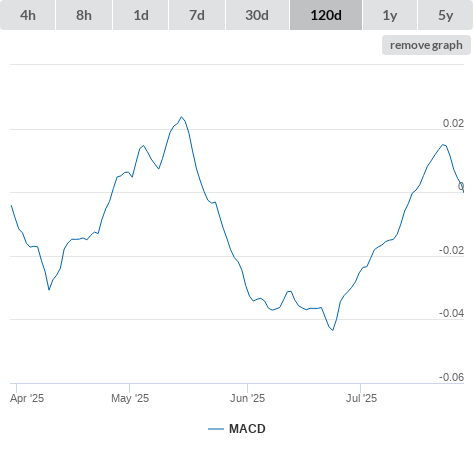This screenshot has width=474, height=455.
Task: Click the MACD peak point in mid-May
Action: tap(181, 117)
